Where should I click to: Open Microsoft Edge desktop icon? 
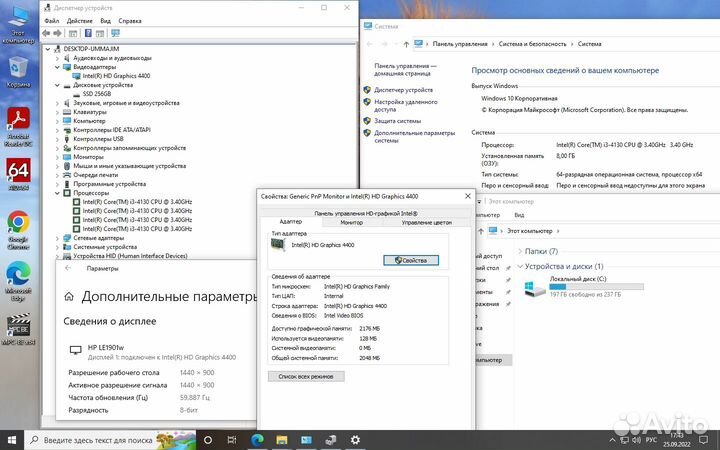18,281
